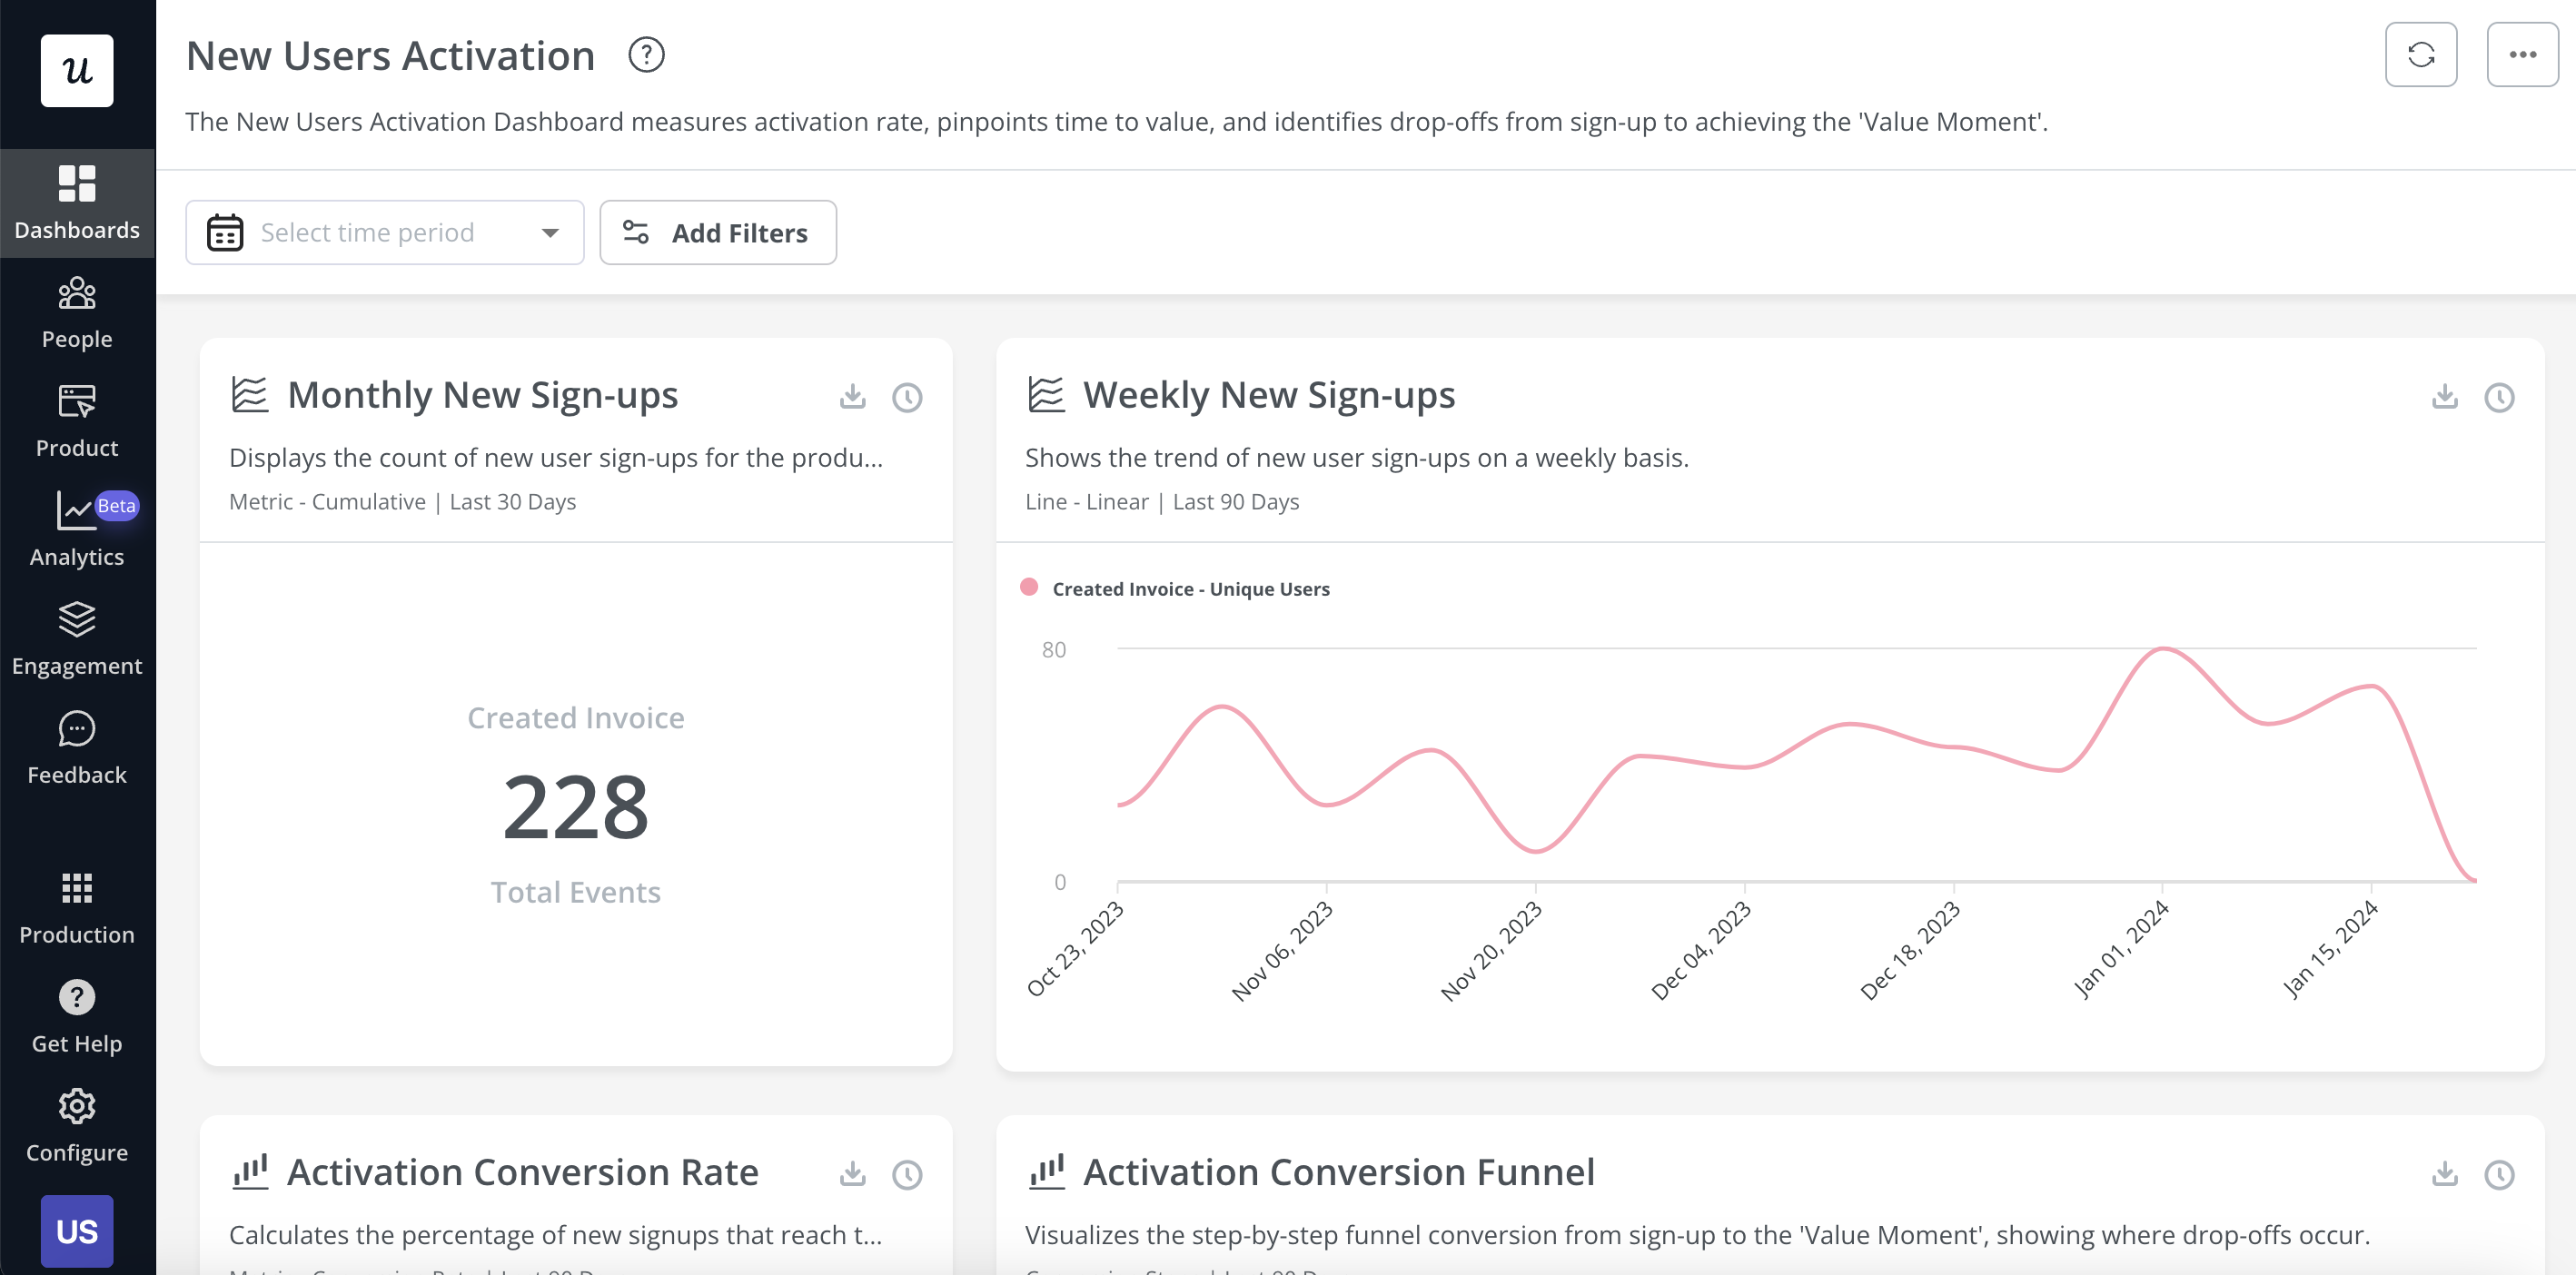Viewport: 2576px width, 1275px height.
Task: Open the three-dot options menu top right
Action: [x=2522, y=54]
